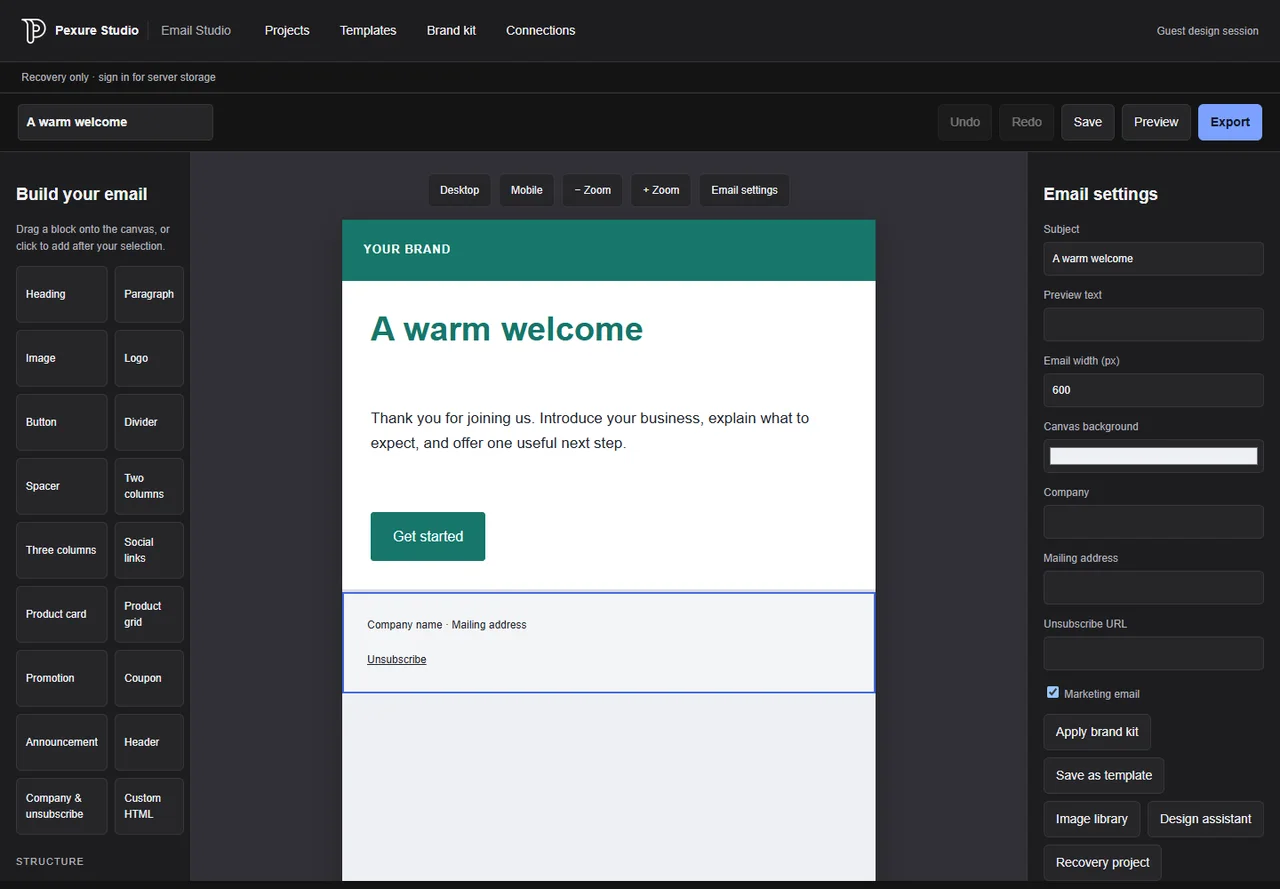Add a Divider block
1280x889 pixels.
(149, 422)
